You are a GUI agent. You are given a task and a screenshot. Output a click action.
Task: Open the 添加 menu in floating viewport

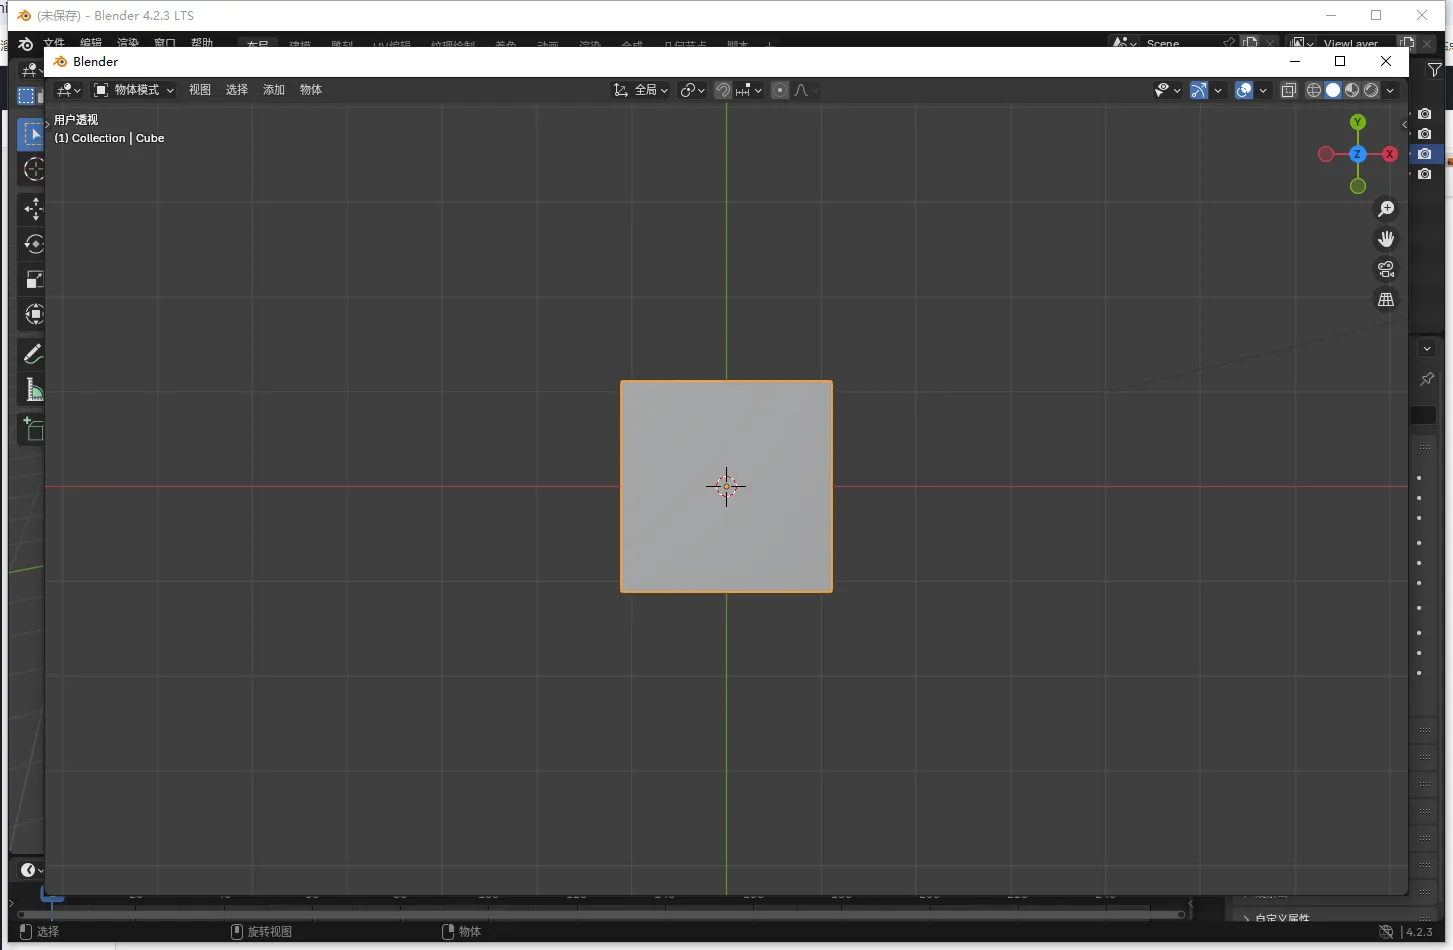pos(274,90)
